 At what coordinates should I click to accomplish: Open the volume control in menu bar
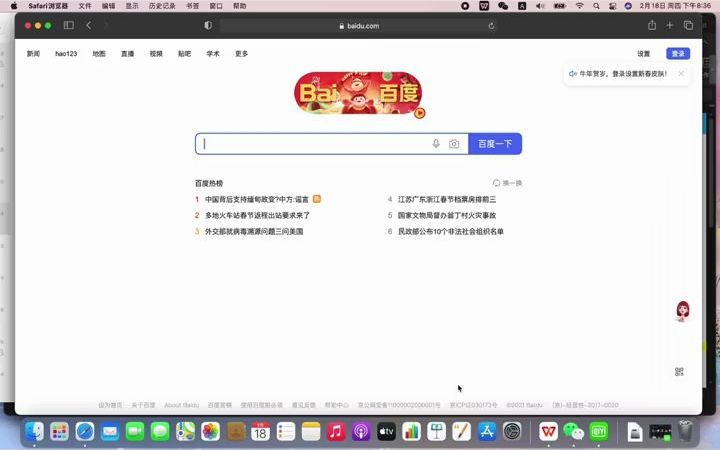point(540,6)
